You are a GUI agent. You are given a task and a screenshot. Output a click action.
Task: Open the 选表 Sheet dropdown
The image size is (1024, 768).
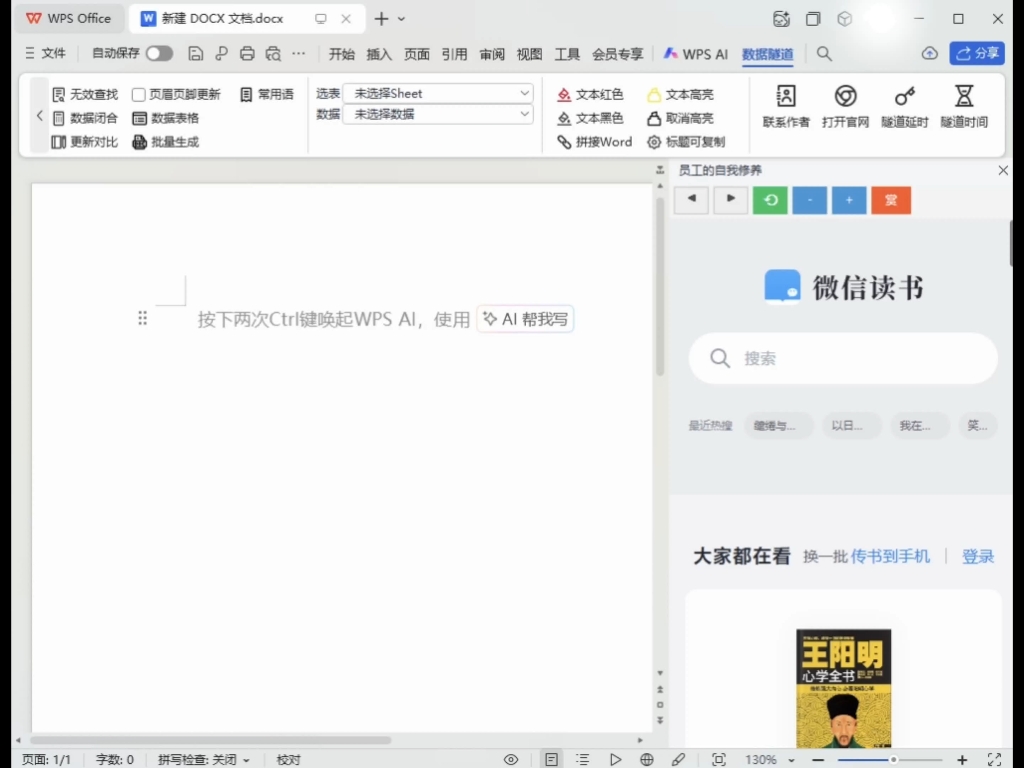tap(438, 93)
